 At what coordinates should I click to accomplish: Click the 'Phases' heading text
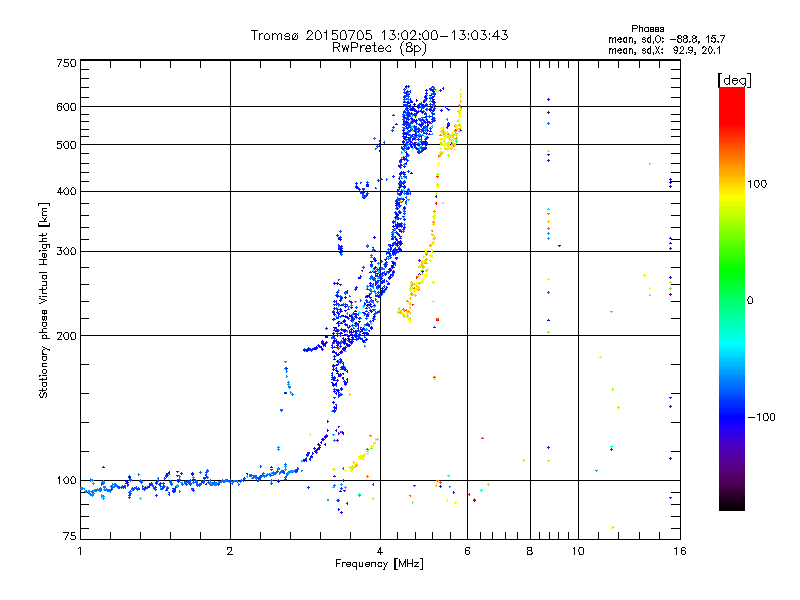[x=647, y=29]
